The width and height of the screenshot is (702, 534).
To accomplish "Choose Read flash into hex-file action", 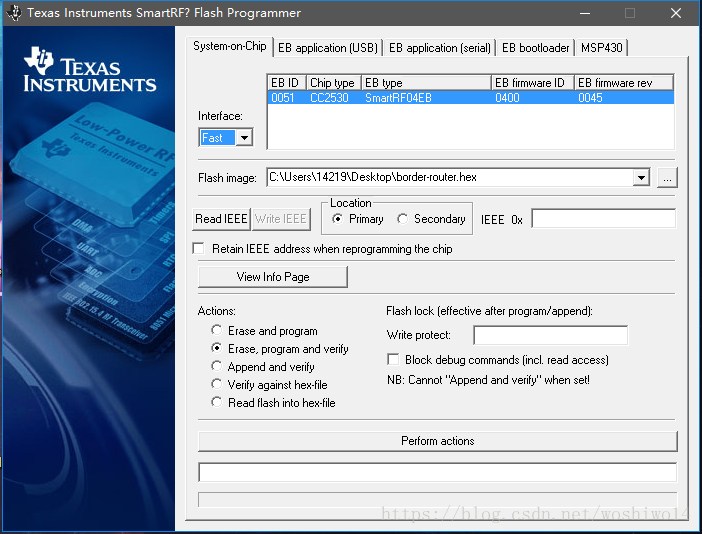I will (217, 402).
